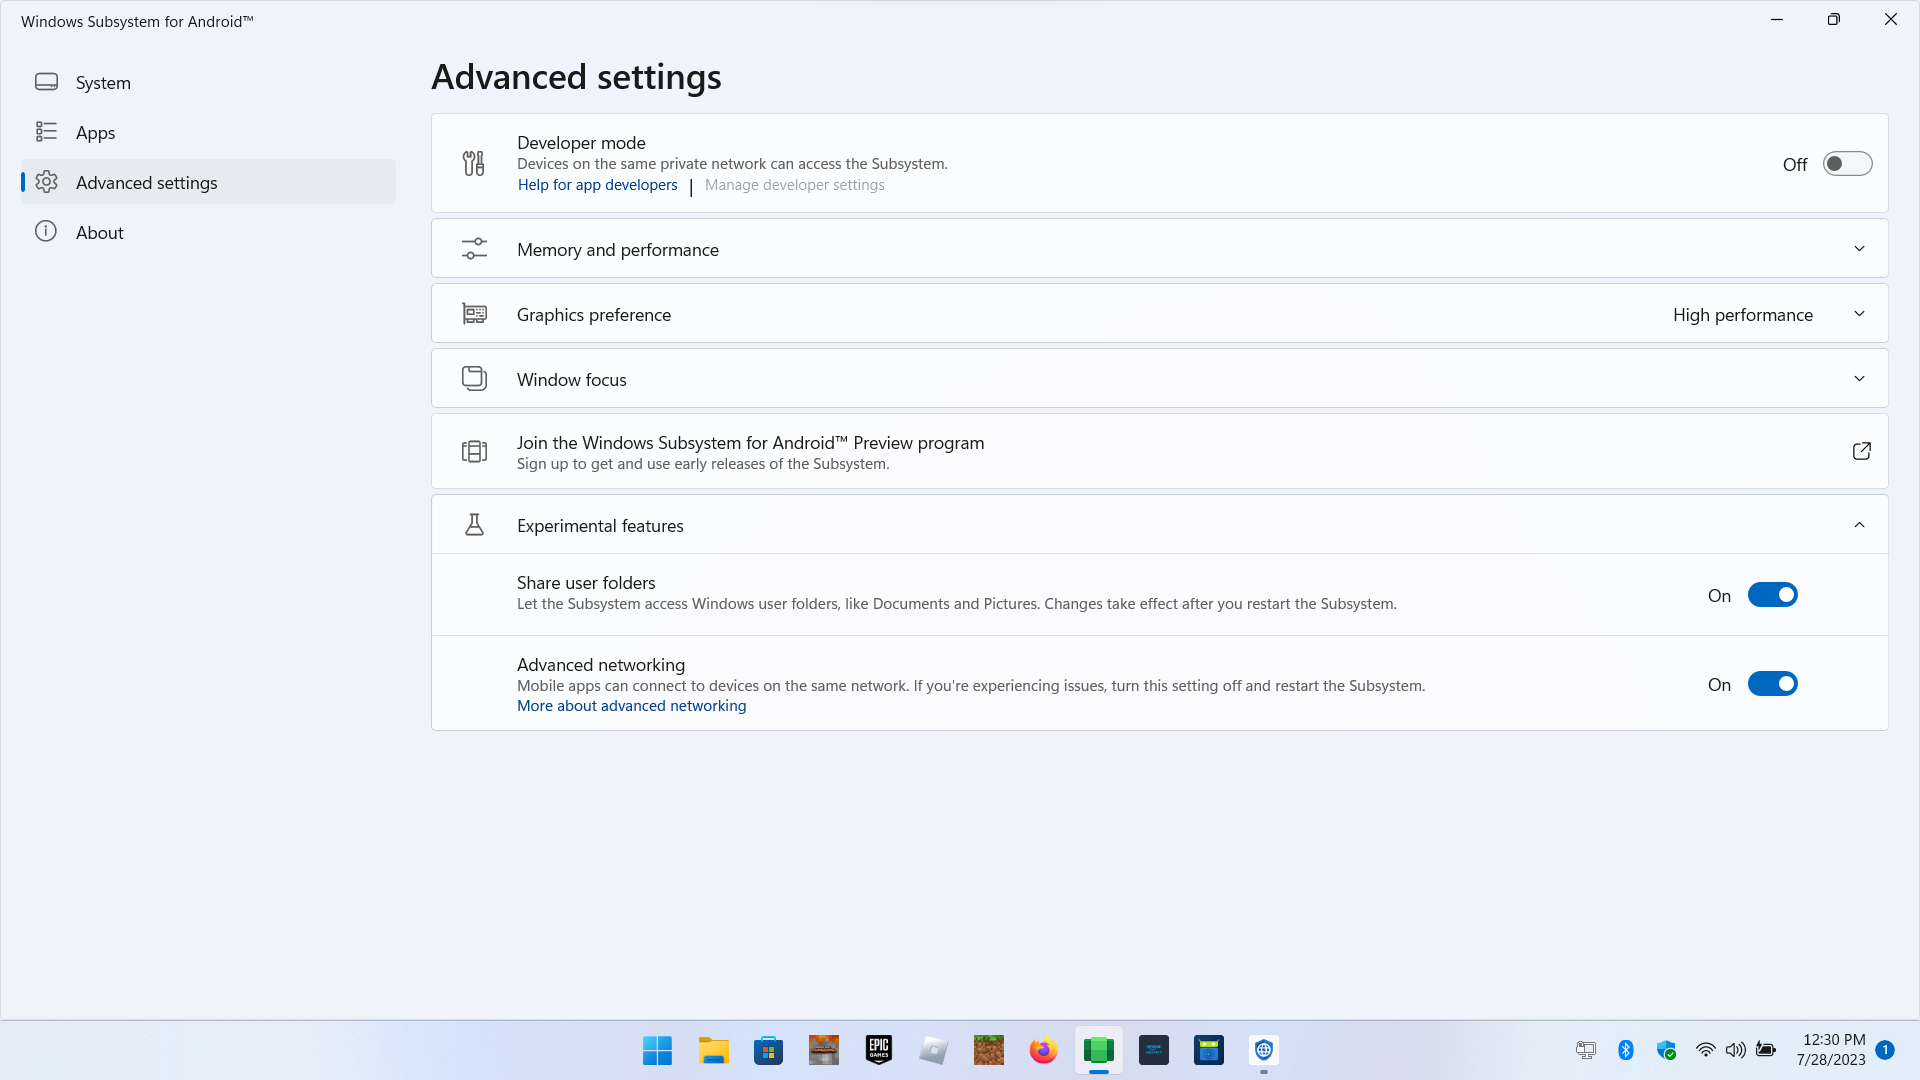Click the Advanced settings page heading

(x=576, y=77)
